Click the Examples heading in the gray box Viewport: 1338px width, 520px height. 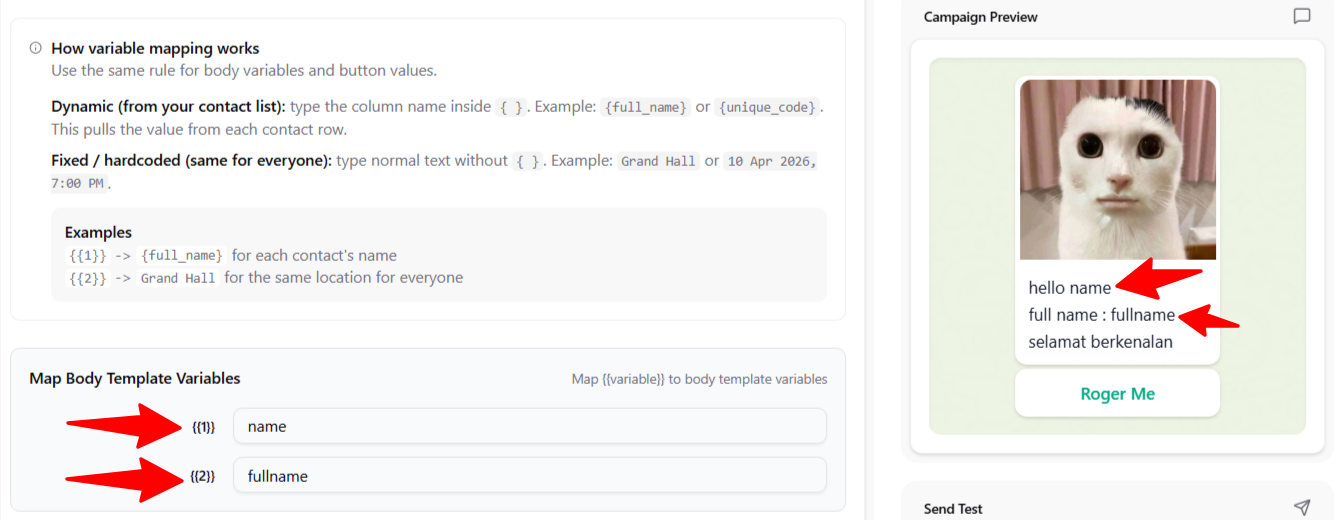98,232
